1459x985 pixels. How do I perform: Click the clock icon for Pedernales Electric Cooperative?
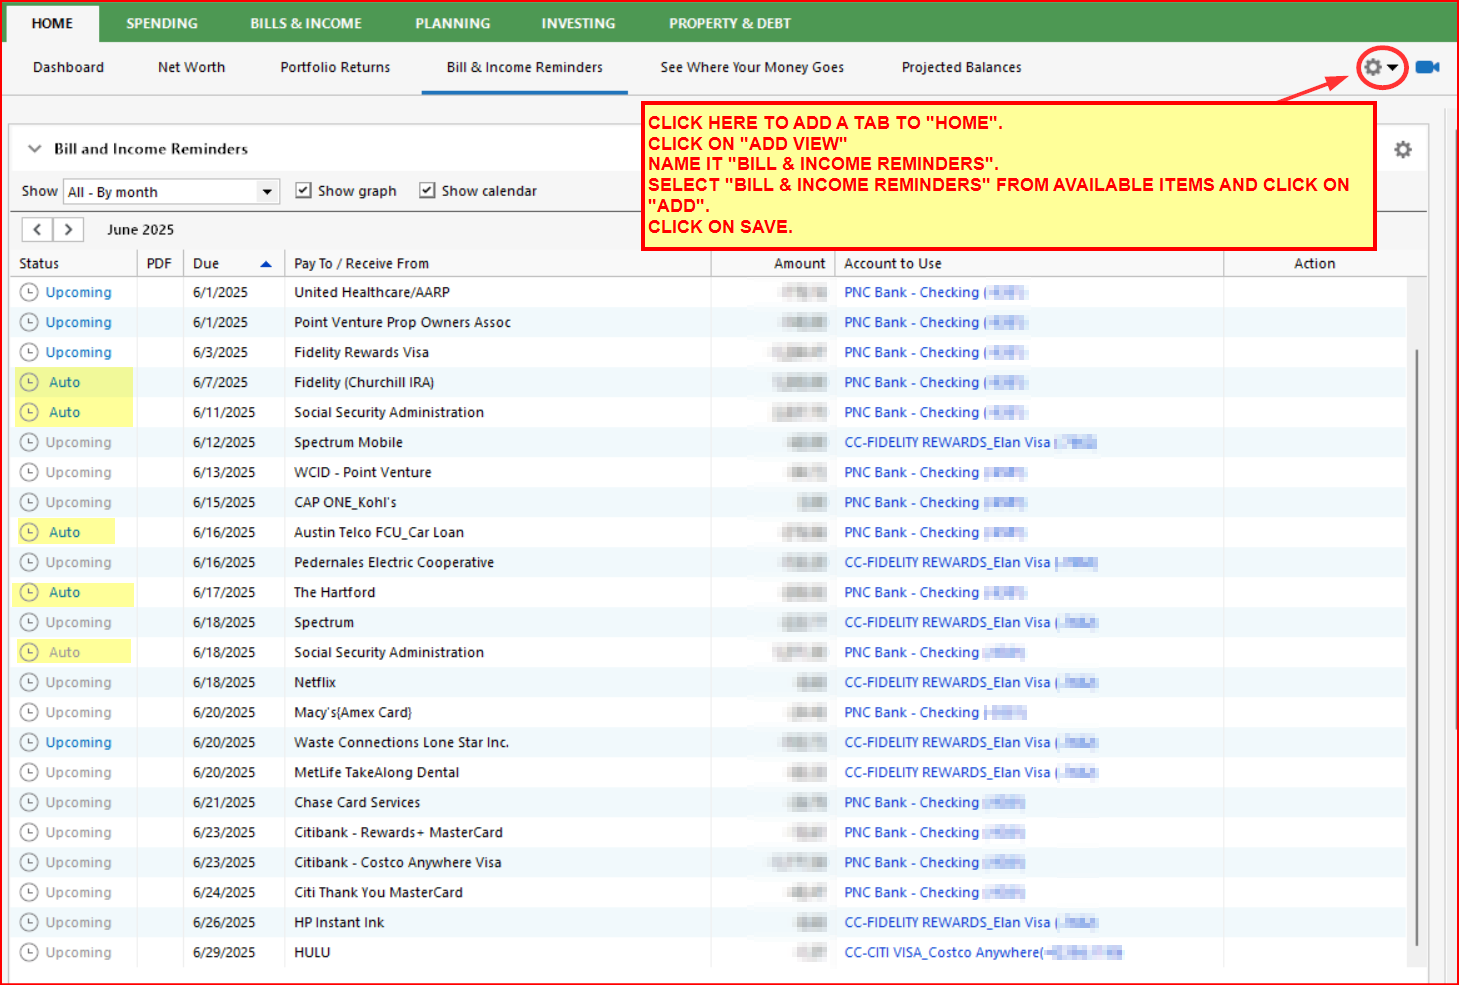pos(29,562)
